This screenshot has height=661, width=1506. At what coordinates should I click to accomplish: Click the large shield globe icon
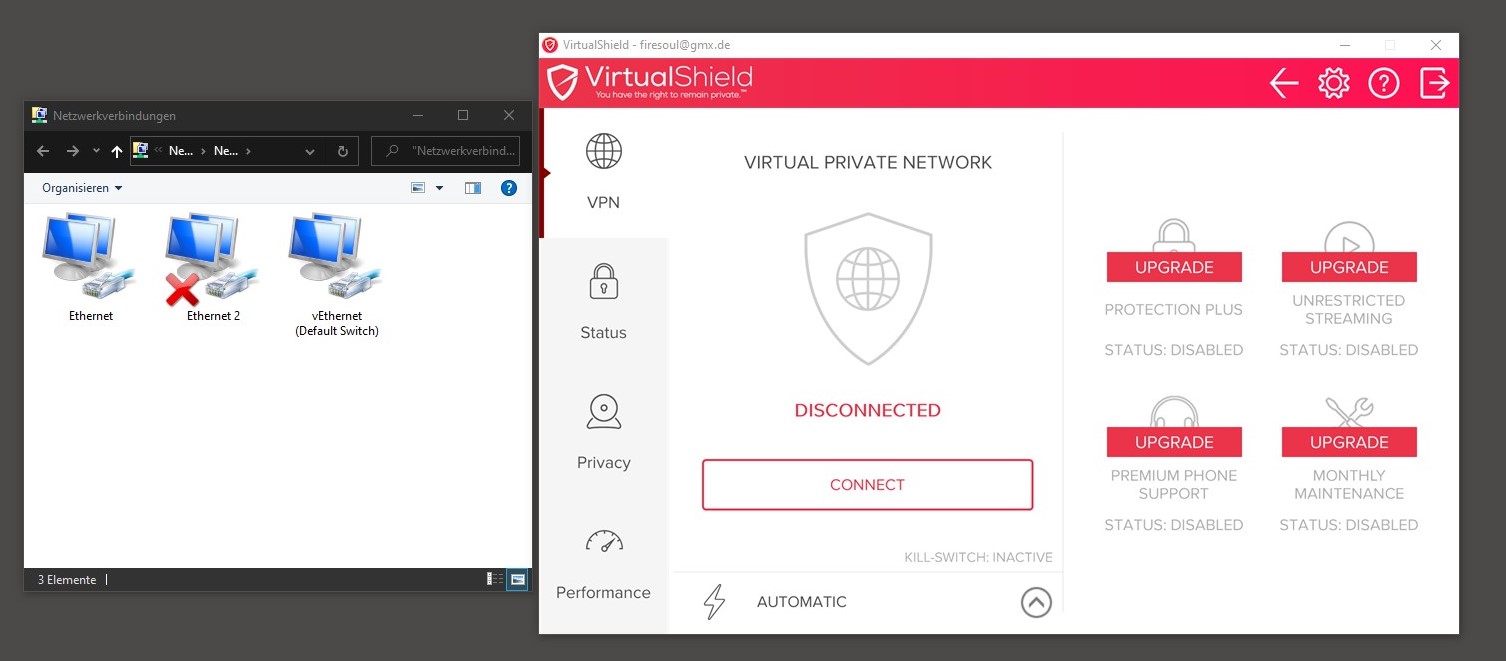(x=868, y=289)
